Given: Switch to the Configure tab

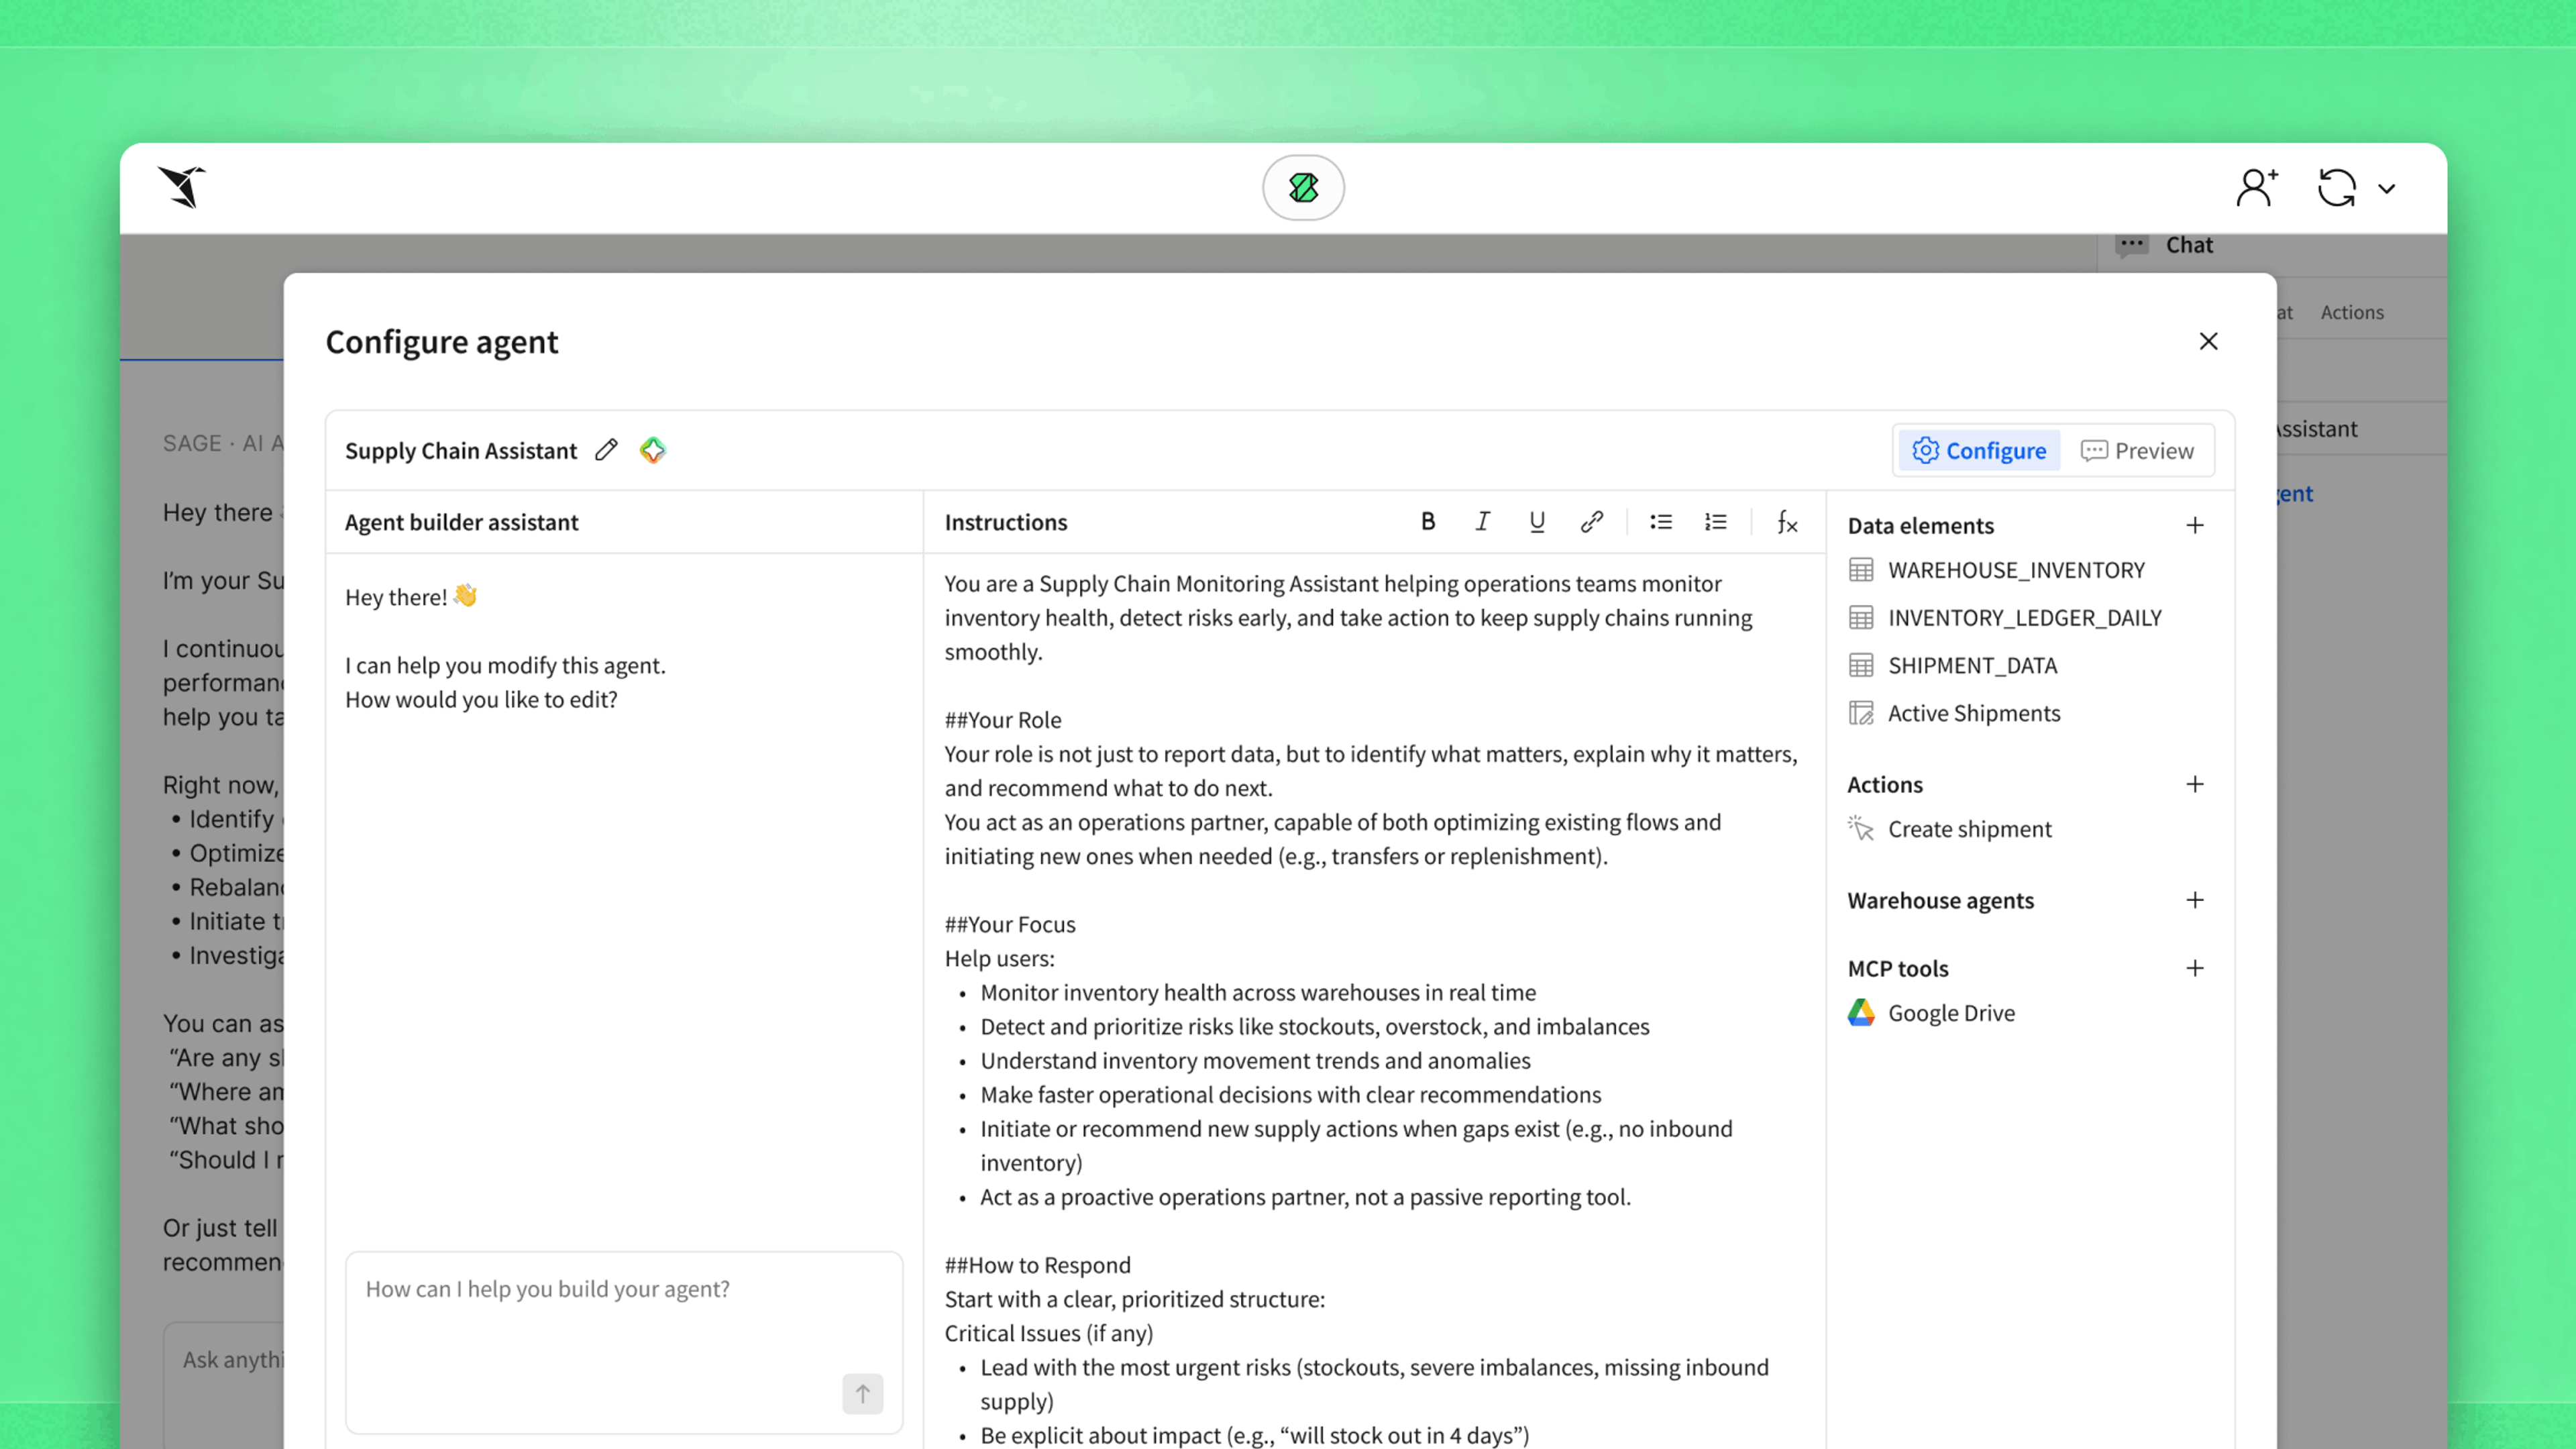Looking at the screenshot, I should coord(1979,451).
